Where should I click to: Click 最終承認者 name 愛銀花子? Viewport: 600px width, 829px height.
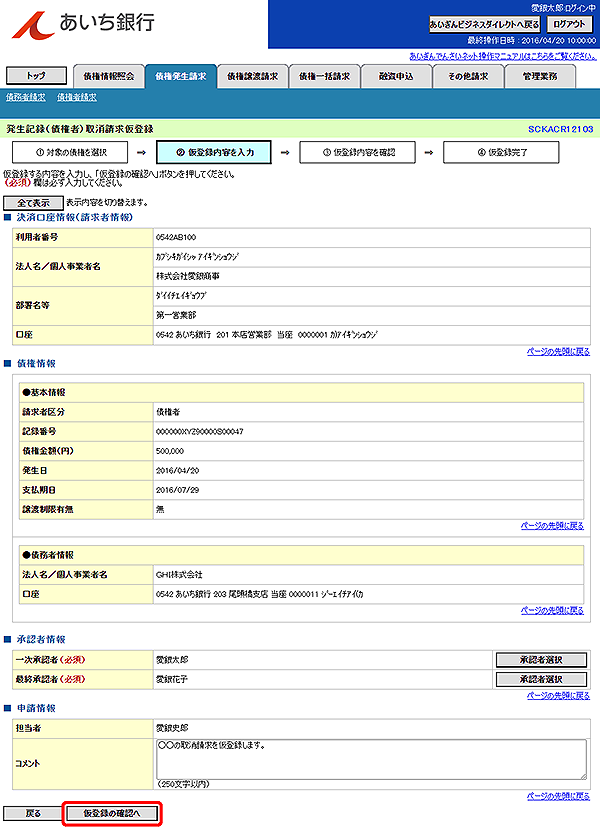(172, 679)
